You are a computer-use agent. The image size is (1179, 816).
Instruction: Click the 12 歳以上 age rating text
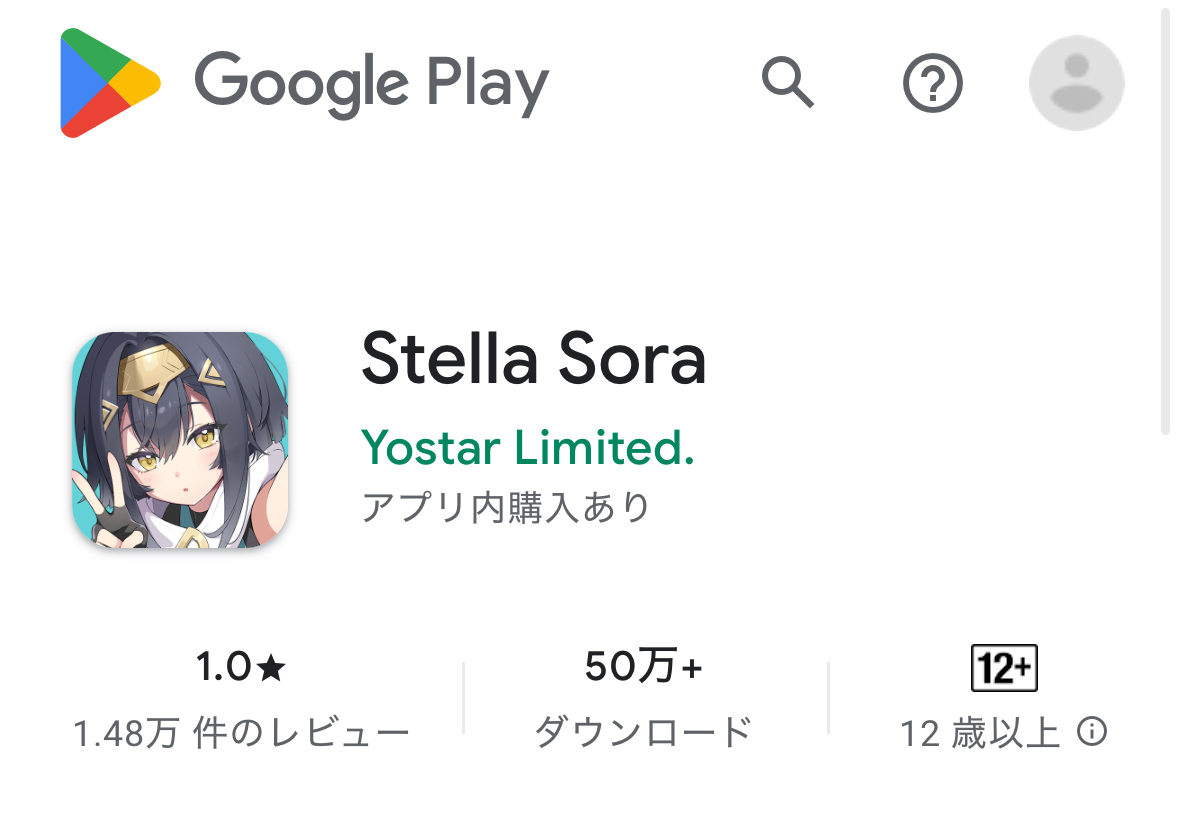point(979,734)
